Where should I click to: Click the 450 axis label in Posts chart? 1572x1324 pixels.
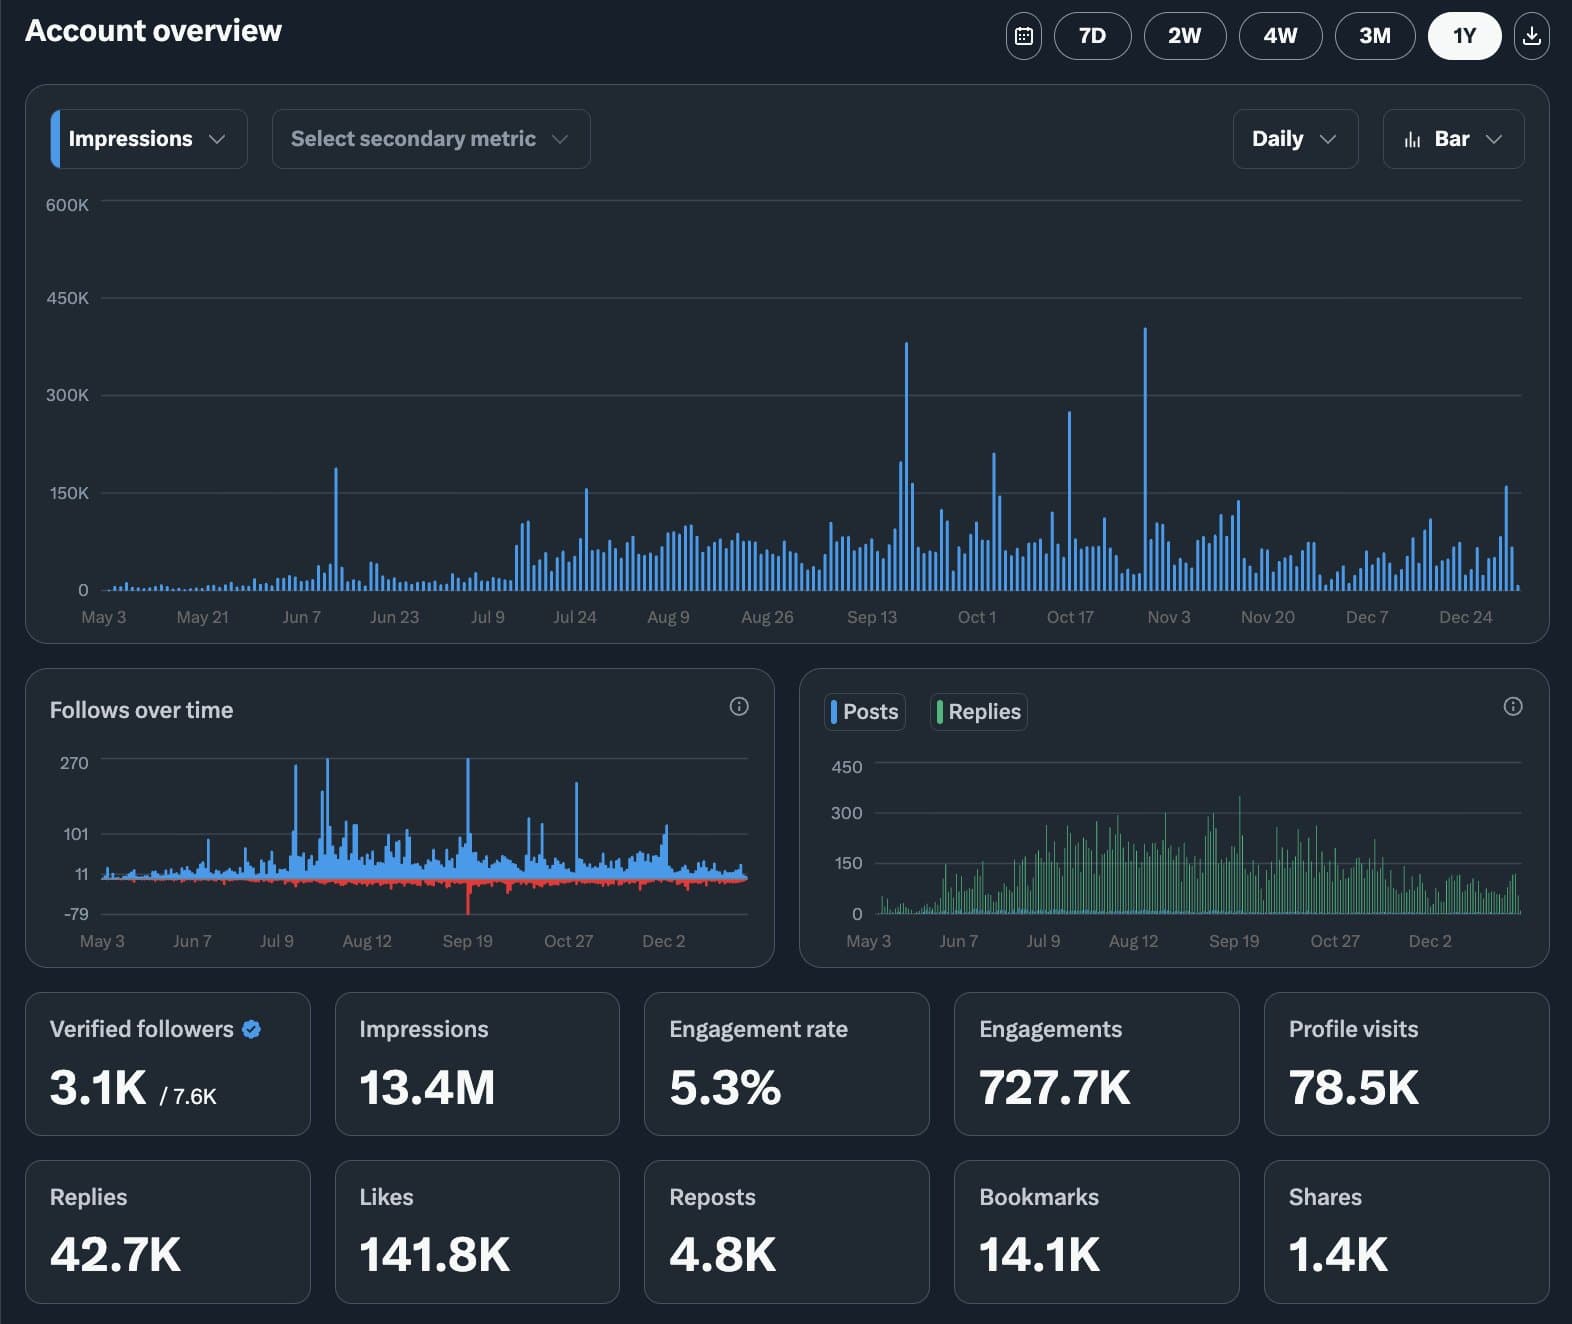(x=846, y=767)
